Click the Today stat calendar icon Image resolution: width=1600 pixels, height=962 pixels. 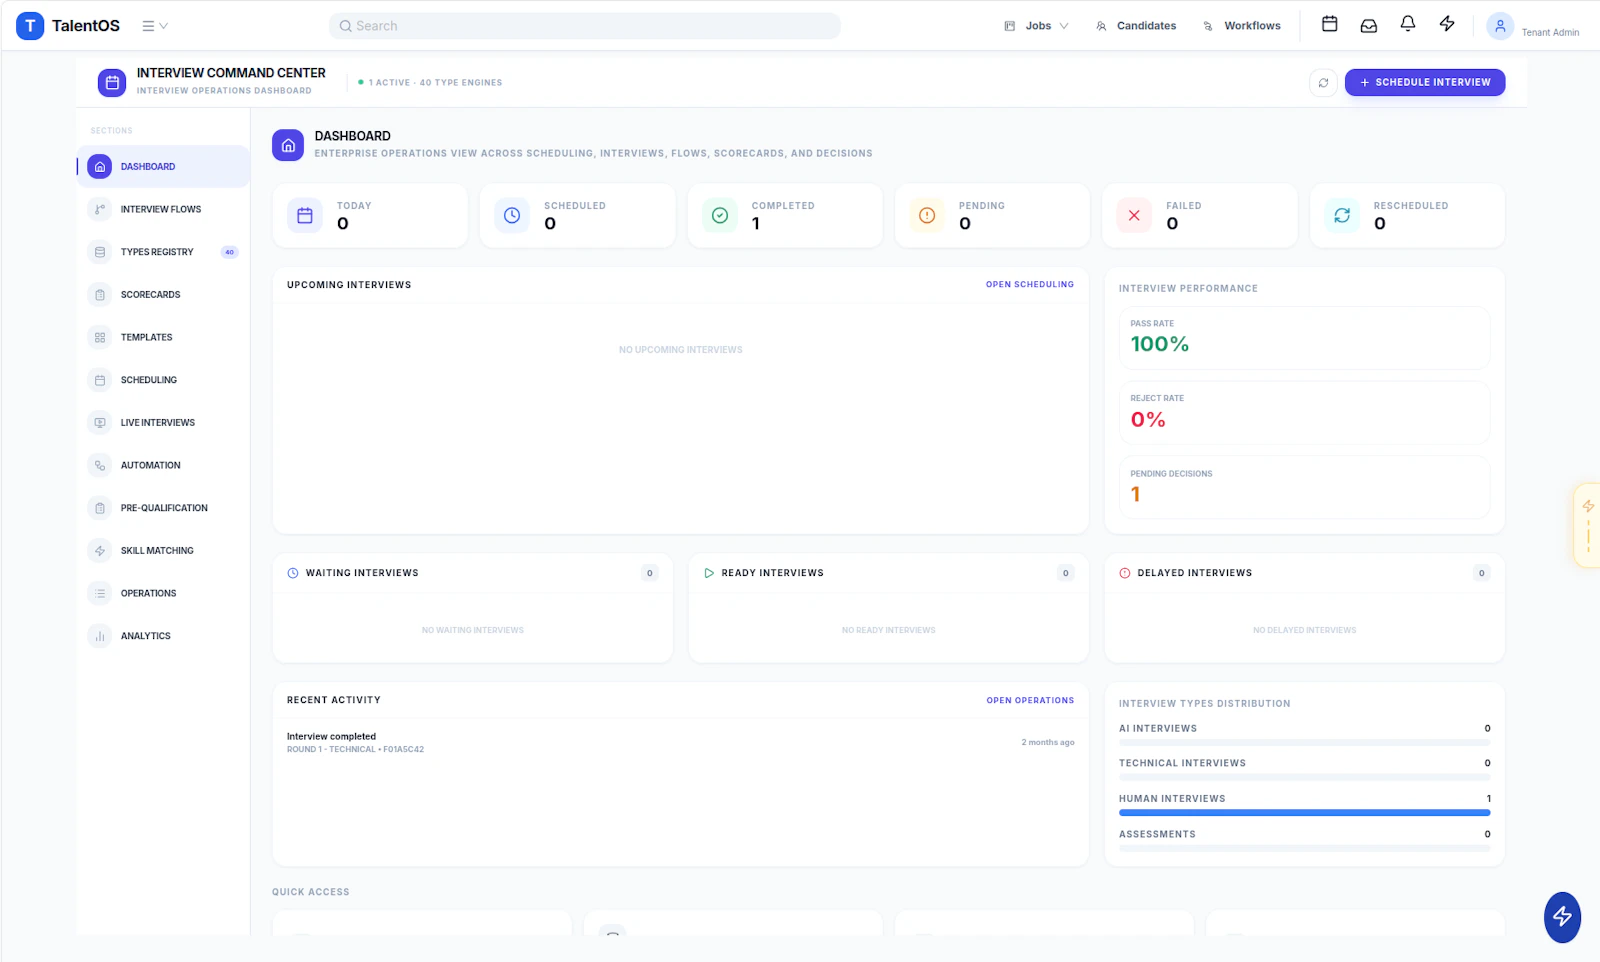pyautogui.click(x=305, y=215)
